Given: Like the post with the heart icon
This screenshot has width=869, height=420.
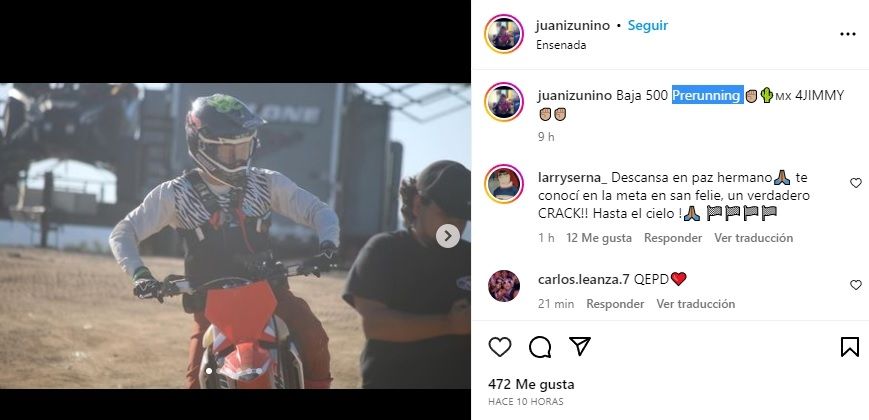Looking at the screenshot, I should coord(499,347).
